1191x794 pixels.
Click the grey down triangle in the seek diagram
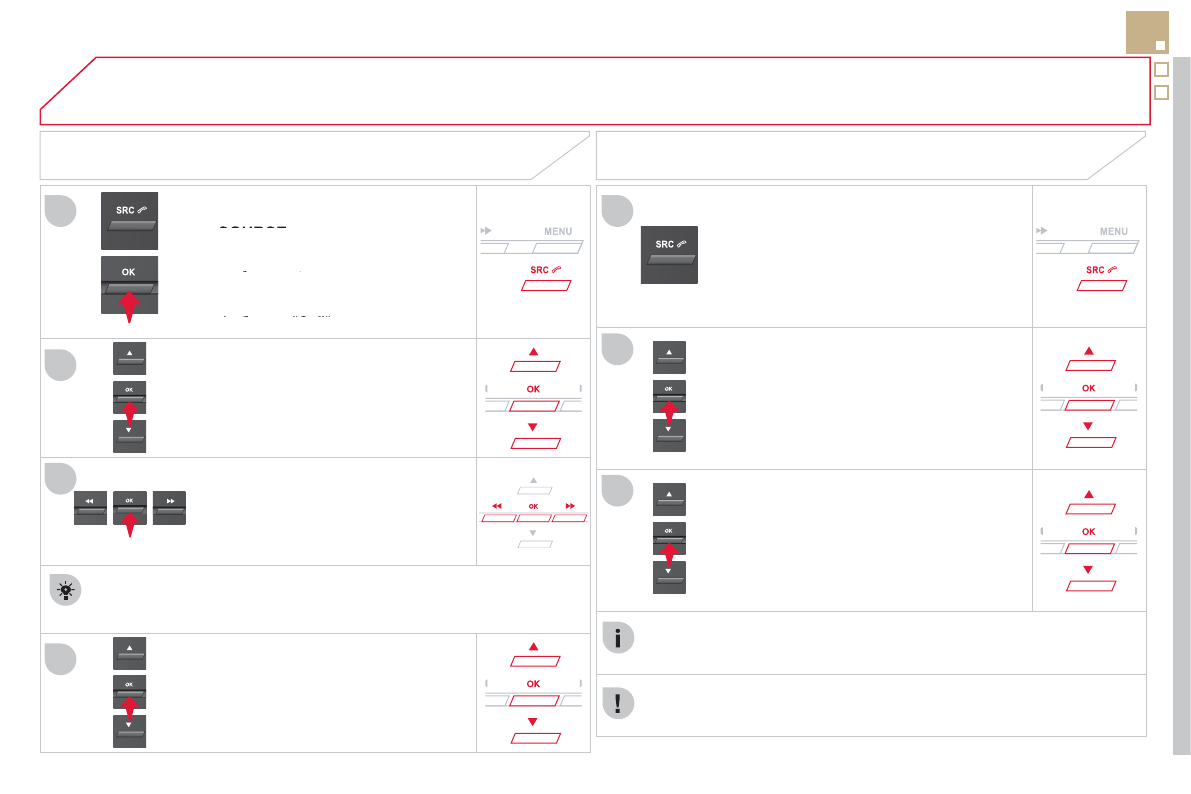(533, 533)
